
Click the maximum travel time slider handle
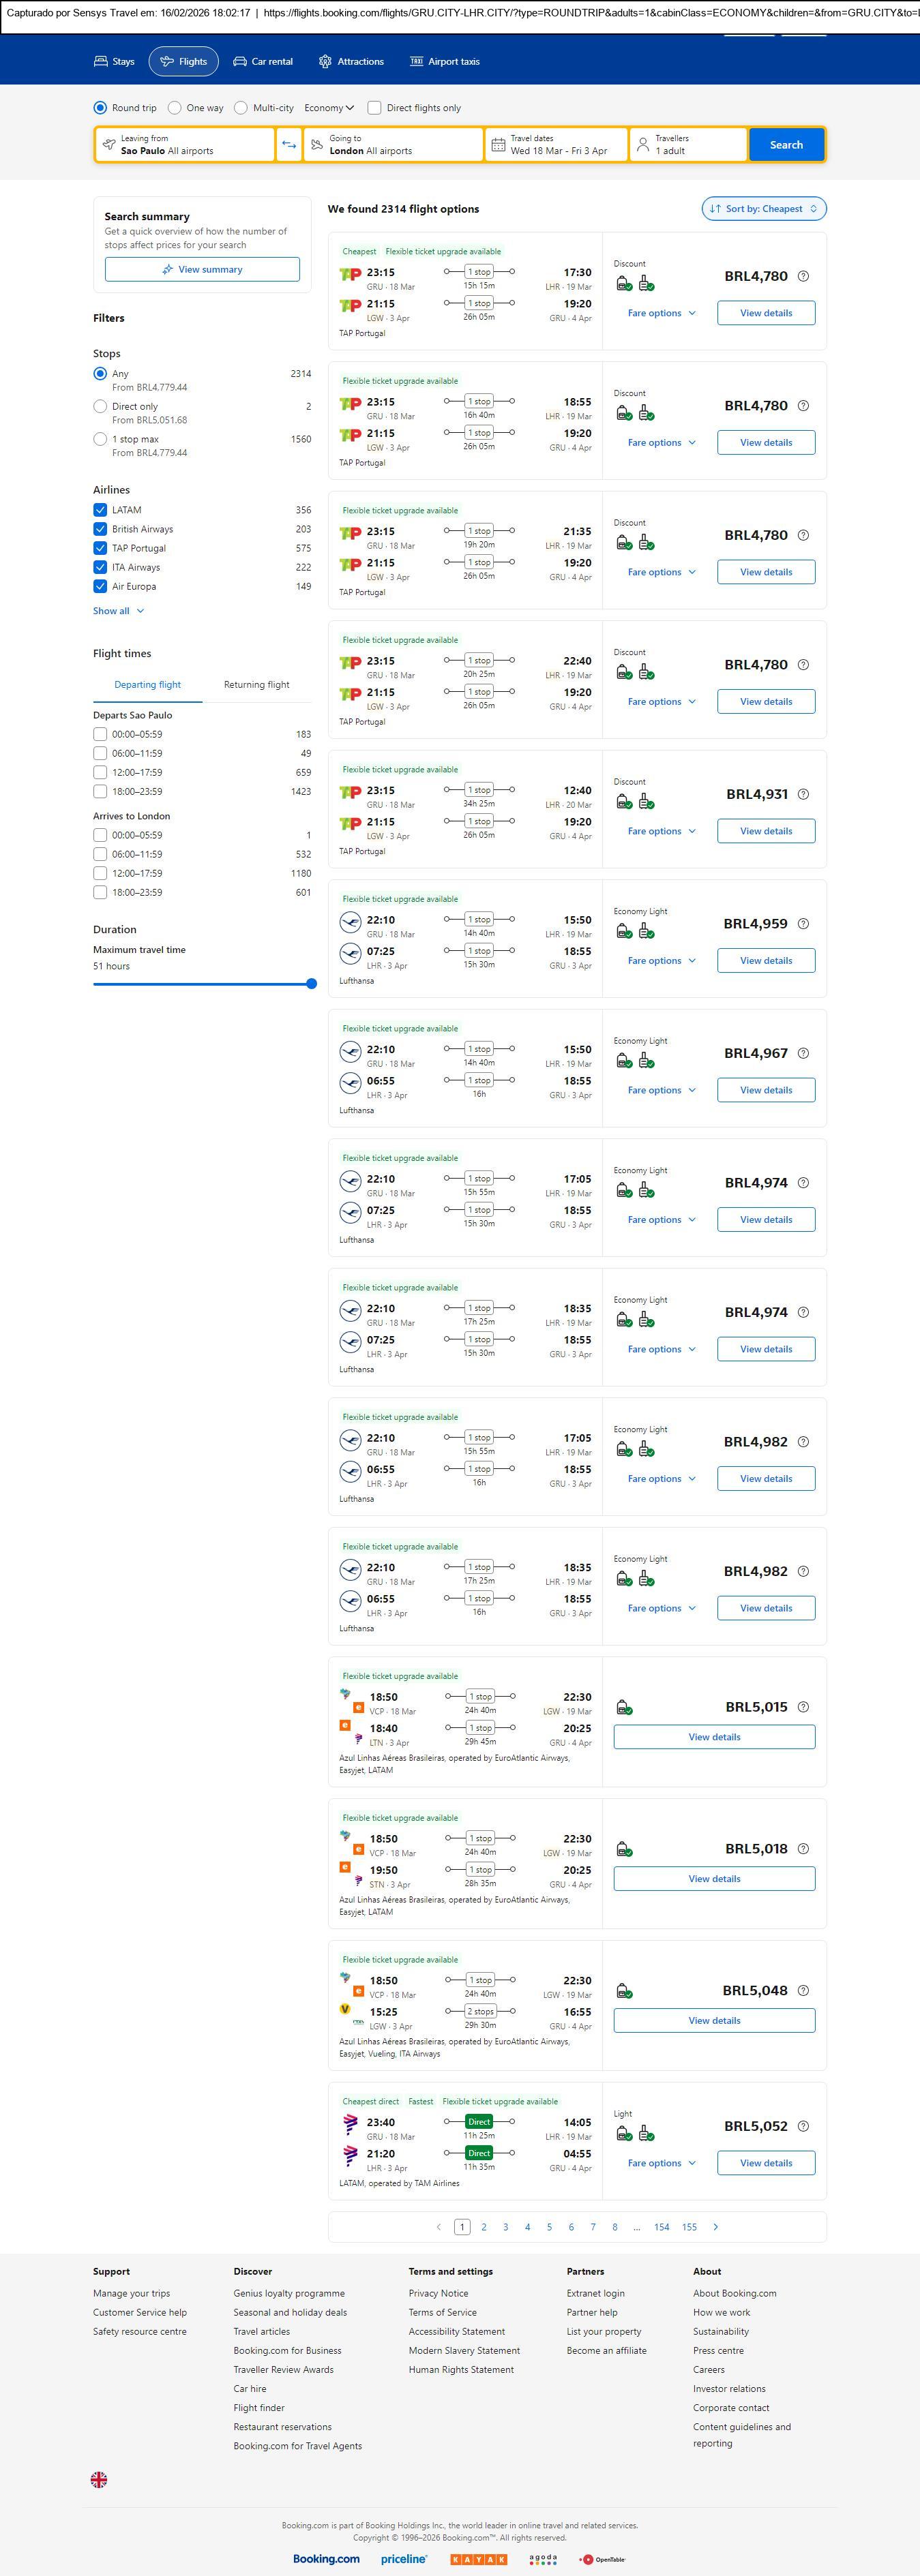(x=311, y=984)
